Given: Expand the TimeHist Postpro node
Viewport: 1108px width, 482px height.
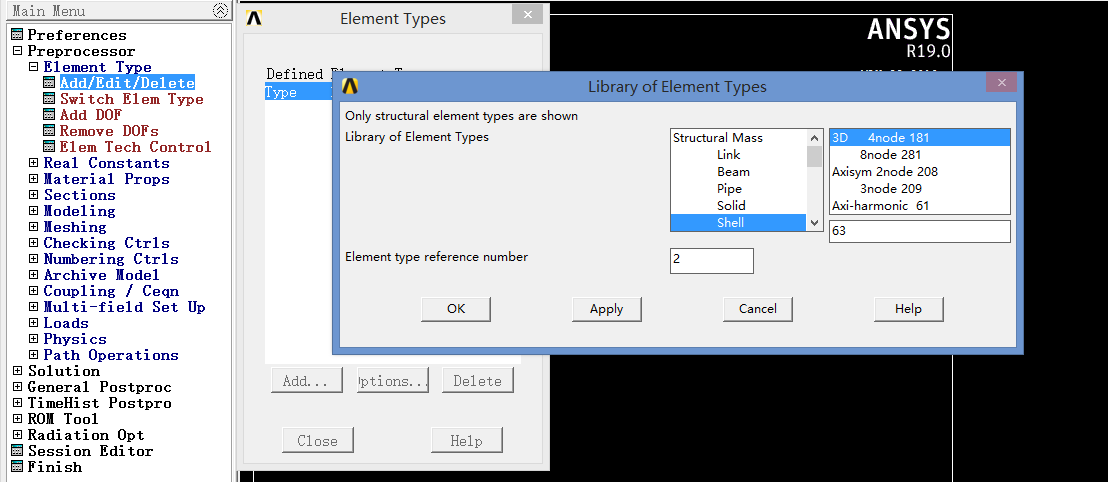Looking at the screenshot, I should (18, 403).
